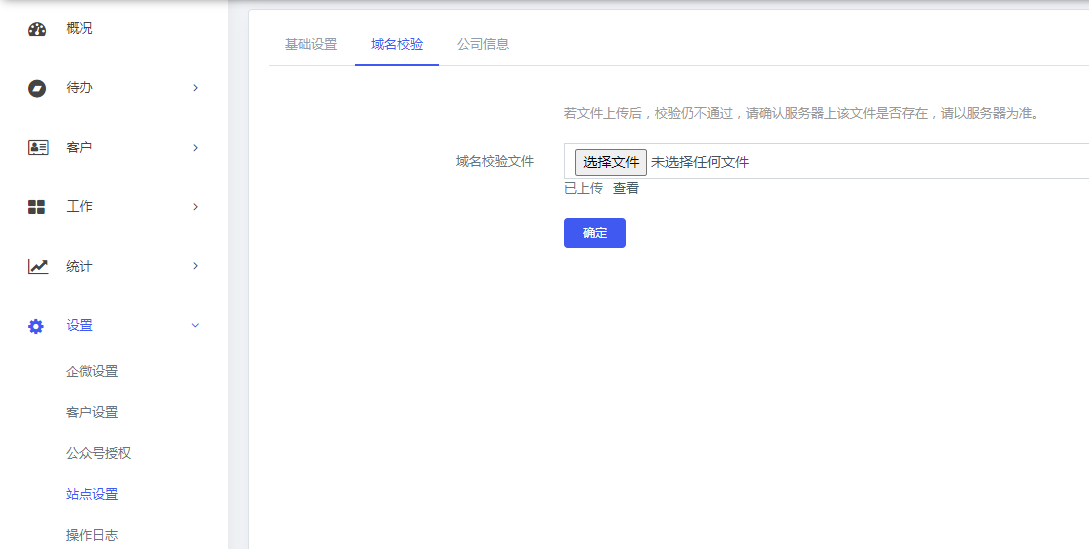Click the line chart icon beside 统计
This screenshot has width=1089, height=549.
(37, 266)
